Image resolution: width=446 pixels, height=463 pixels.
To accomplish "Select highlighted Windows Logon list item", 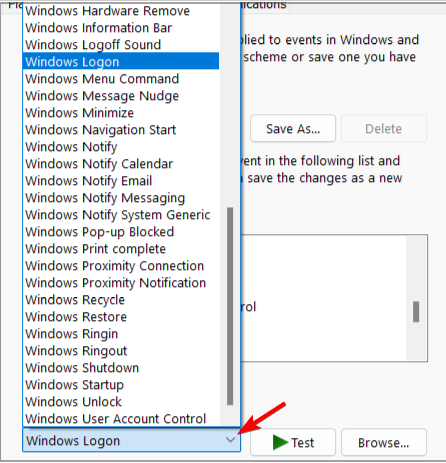I will pyautogui.click(x=121, y=62).
